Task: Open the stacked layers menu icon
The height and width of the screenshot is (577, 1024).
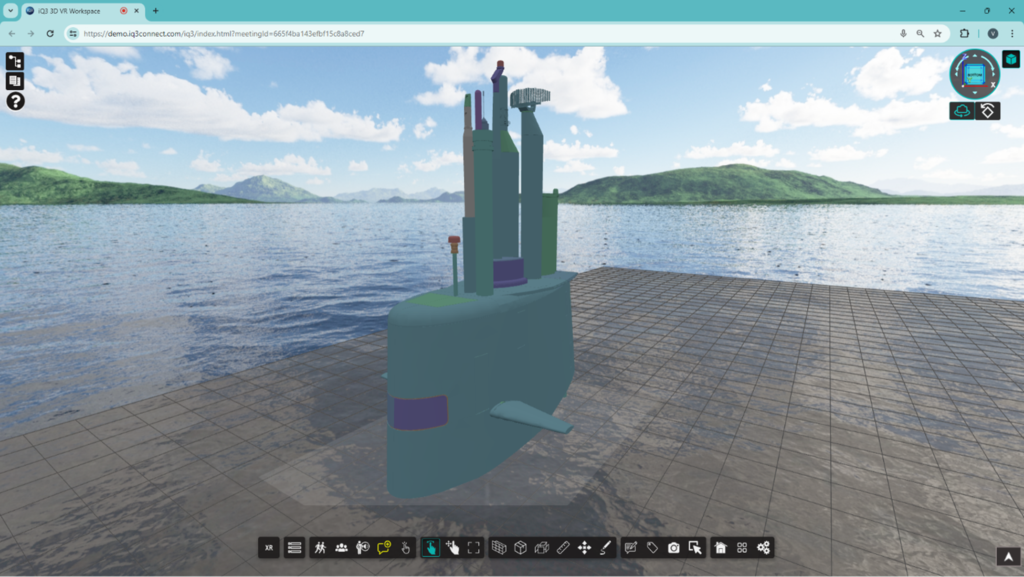Action: pyautogui.click(x=294, y=548)
